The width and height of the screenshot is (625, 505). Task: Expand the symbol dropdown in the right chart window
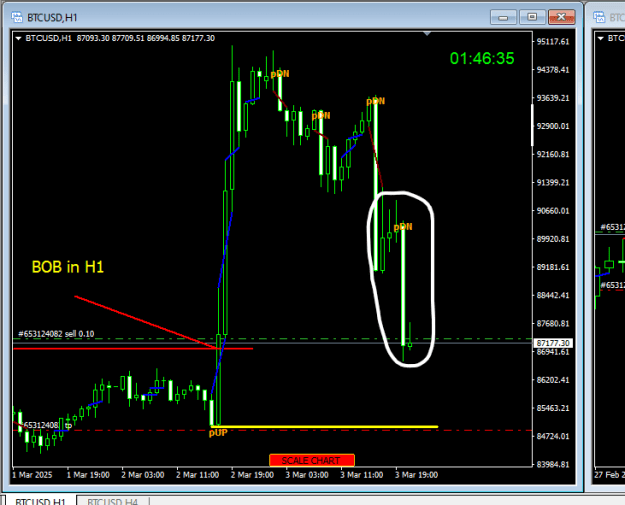pyautogui.click(x=601, y=39)
